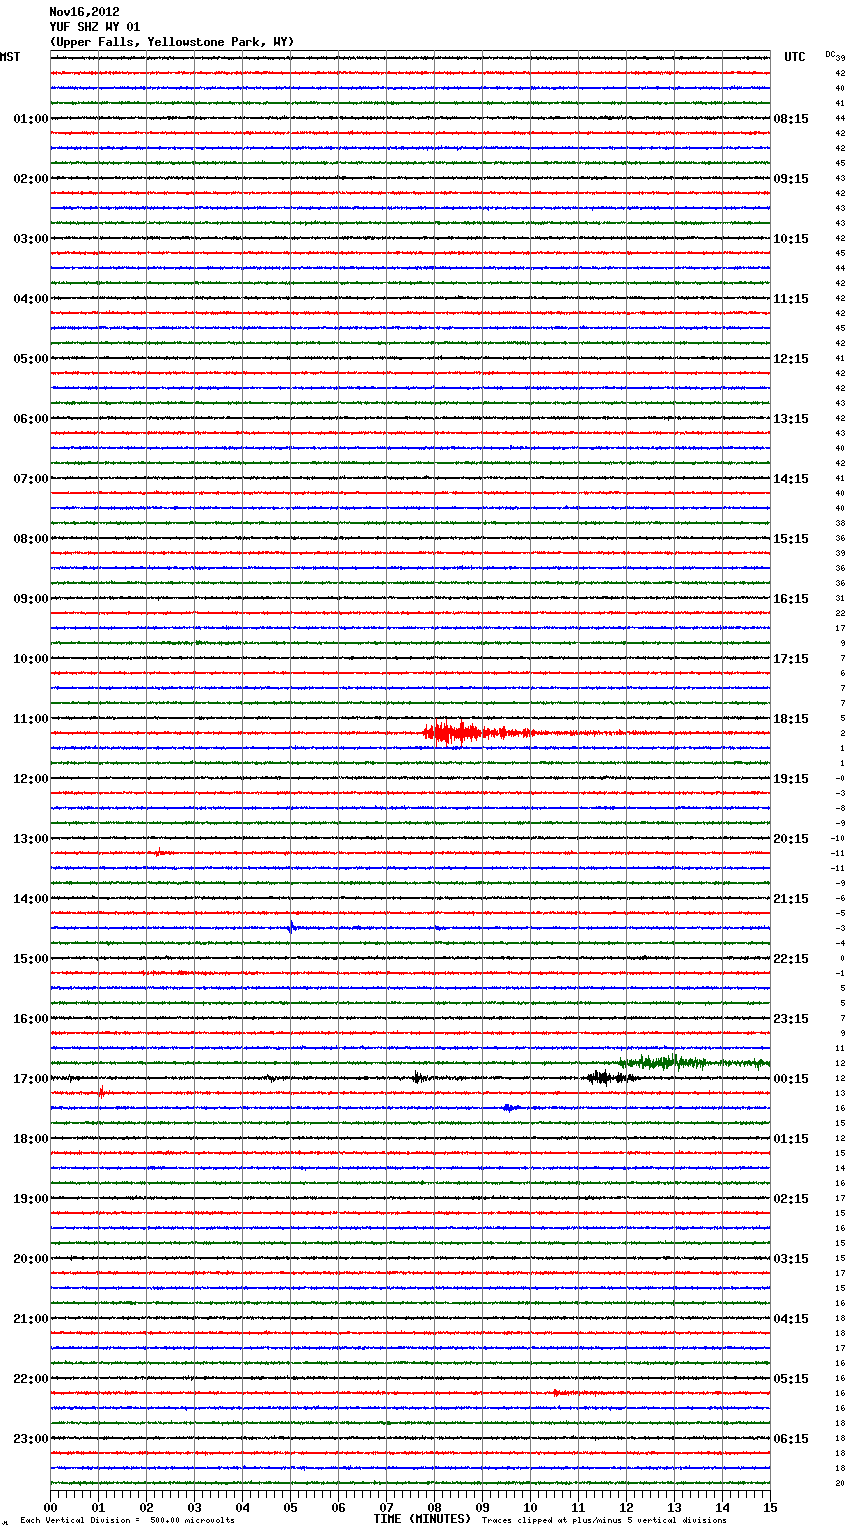Click the x-axis tick label 15
The image size is (850, 1534).
click(x=770, y=1507)
